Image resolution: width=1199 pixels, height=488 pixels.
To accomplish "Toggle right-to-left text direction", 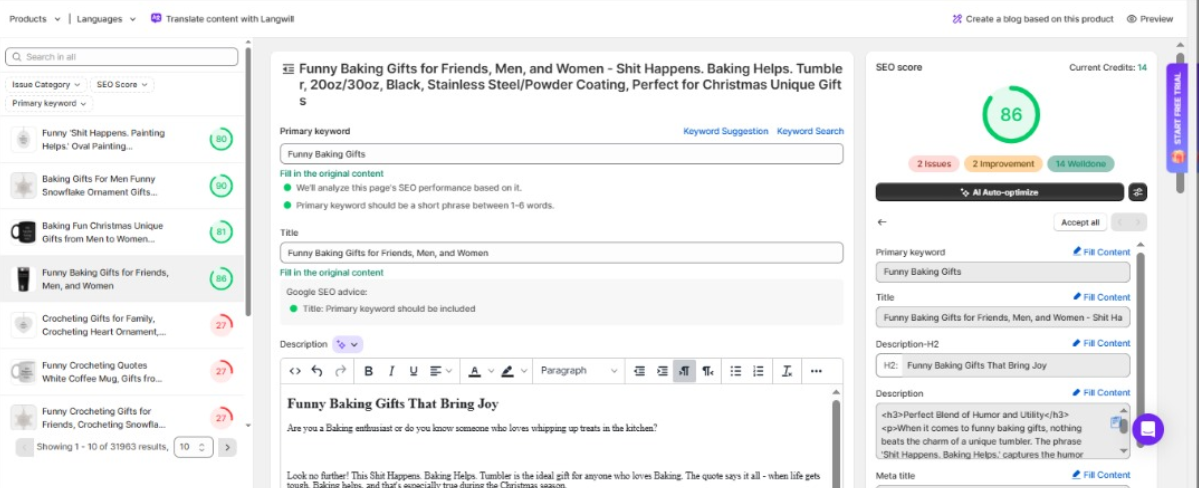I will click(708, 371).
